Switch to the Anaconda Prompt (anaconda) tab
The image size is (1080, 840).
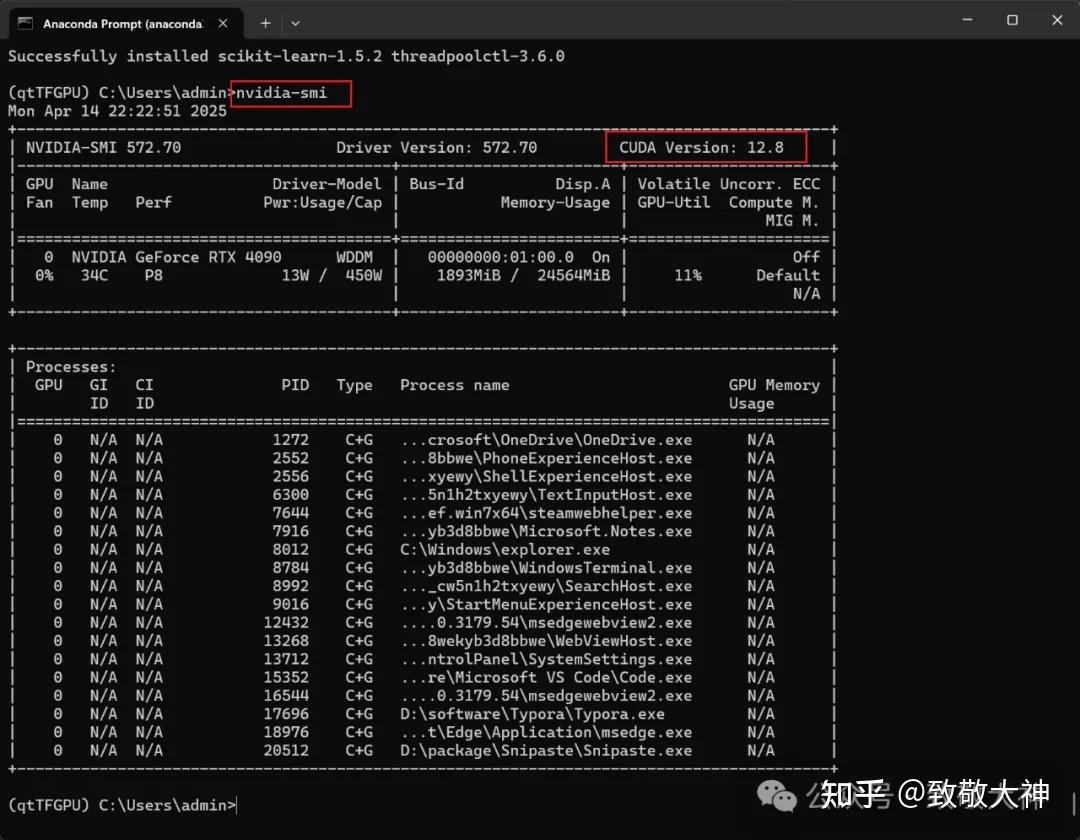120,22
